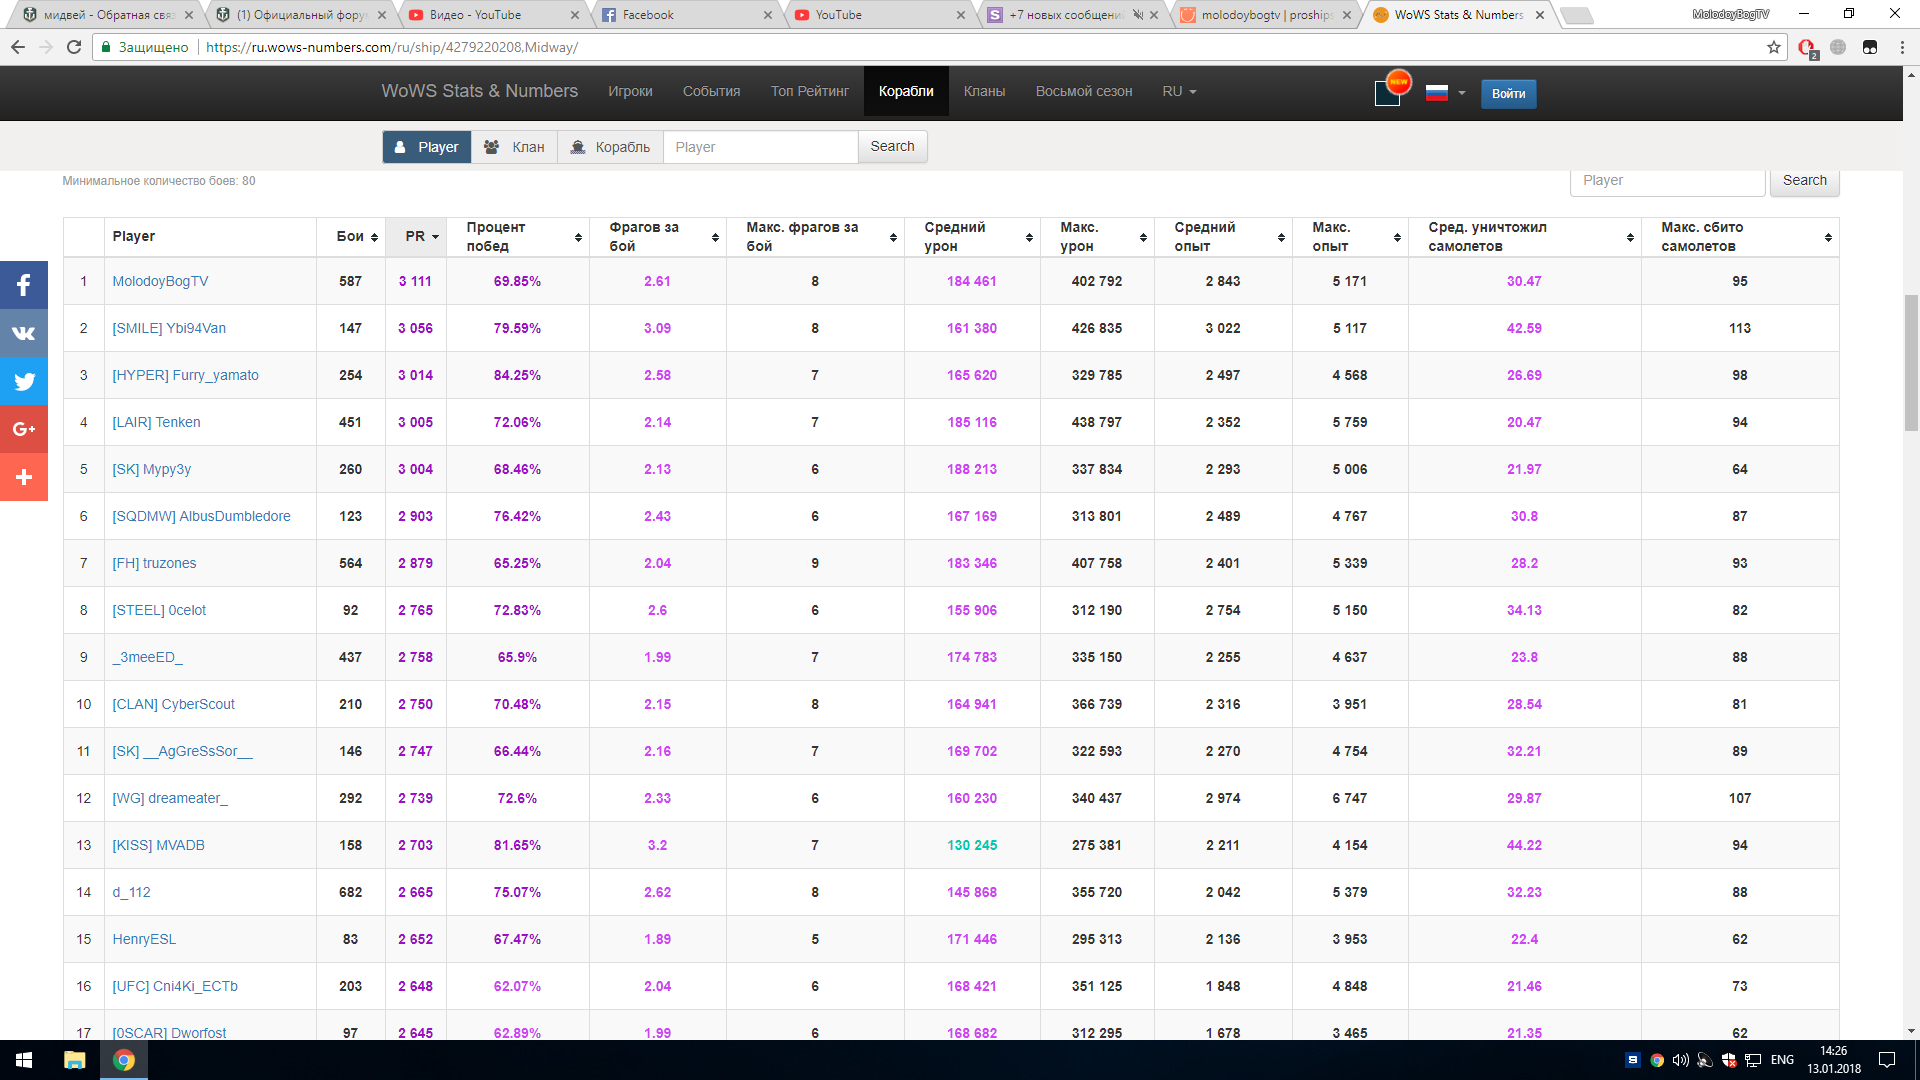Open Chrome from the Windows taskbar
Image resolution: width=1920 pixels, height=1080 pixels.
[x=124, y=1060]
